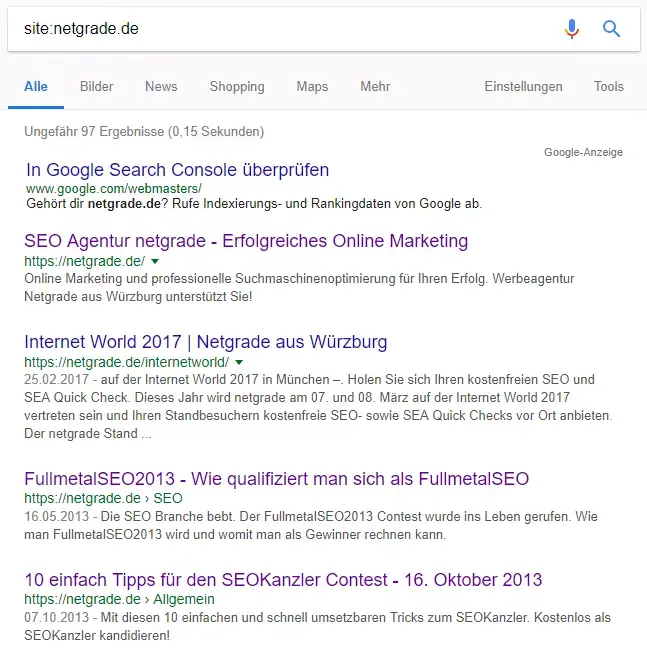Click the microphone voice search icon
647x655 pixels.
click(x=572, y=29)
